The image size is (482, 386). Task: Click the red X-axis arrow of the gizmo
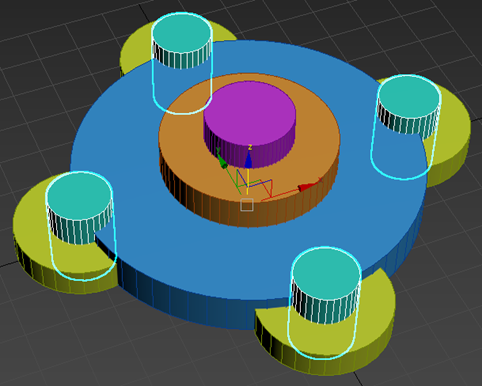(306, 187)
